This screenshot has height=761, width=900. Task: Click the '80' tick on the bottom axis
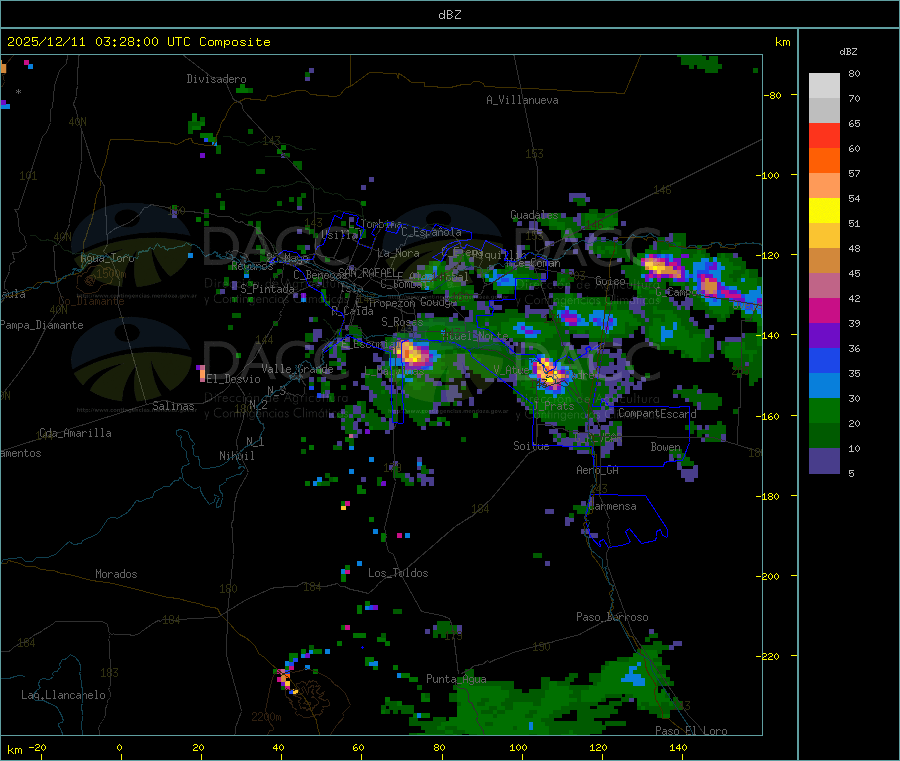[x=439, y=747]
